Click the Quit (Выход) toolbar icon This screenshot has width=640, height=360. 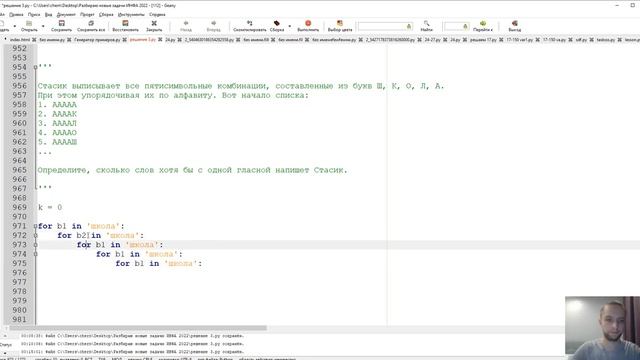coord(515,24)
